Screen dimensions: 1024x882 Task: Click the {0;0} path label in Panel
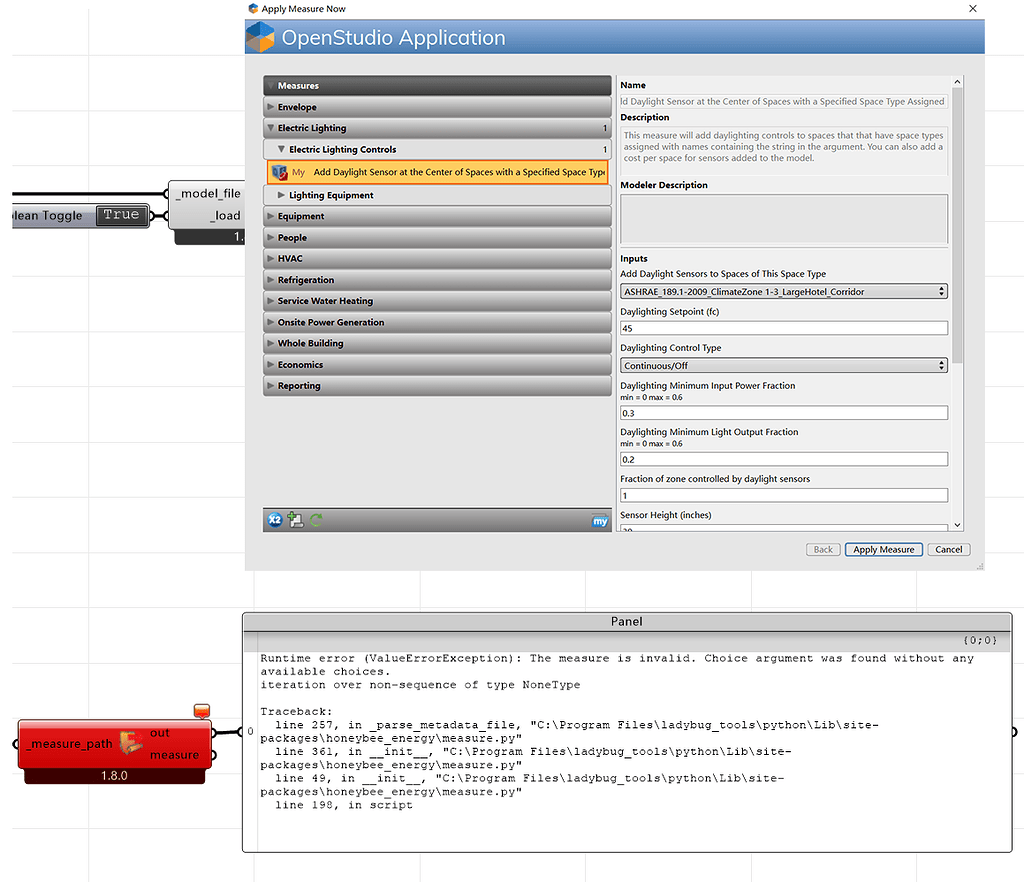980,640
